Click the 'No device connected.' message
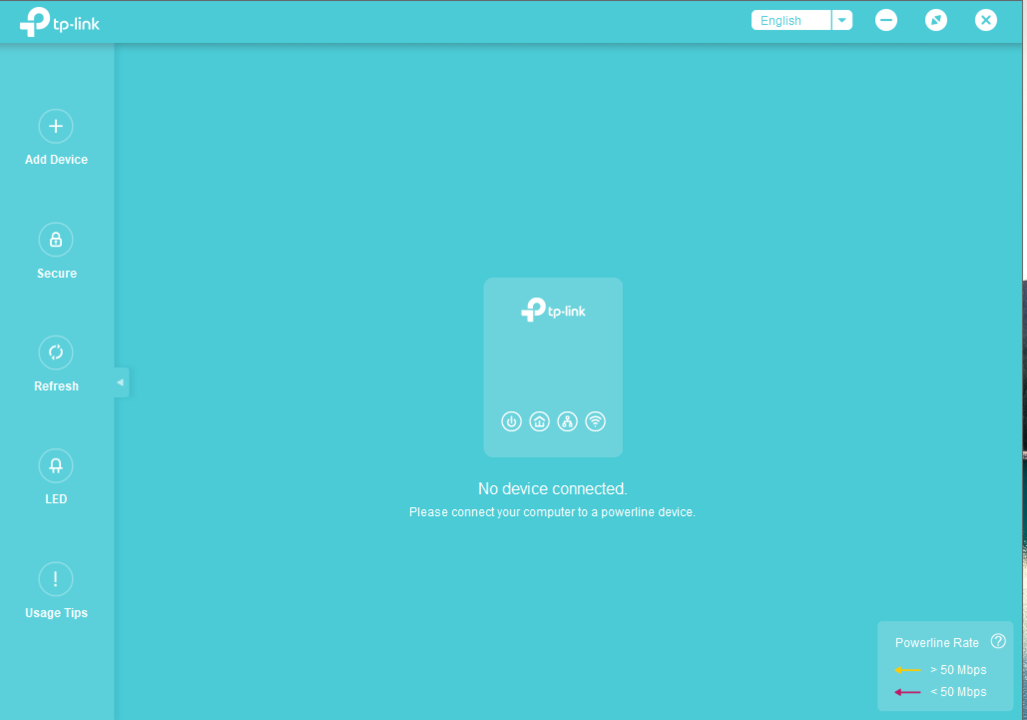1027x720 pixels. 552,489
